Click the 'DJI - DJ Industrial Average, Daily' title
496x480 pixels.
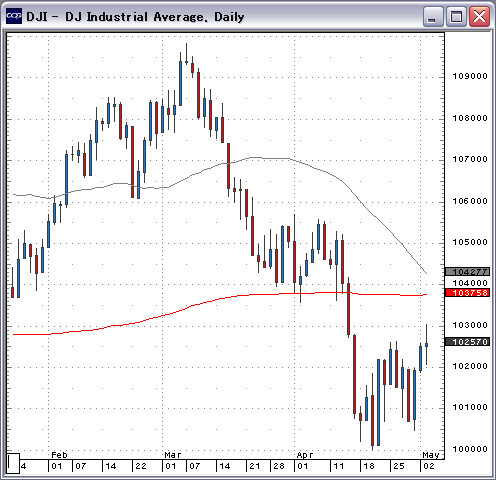tap(135, 17)
